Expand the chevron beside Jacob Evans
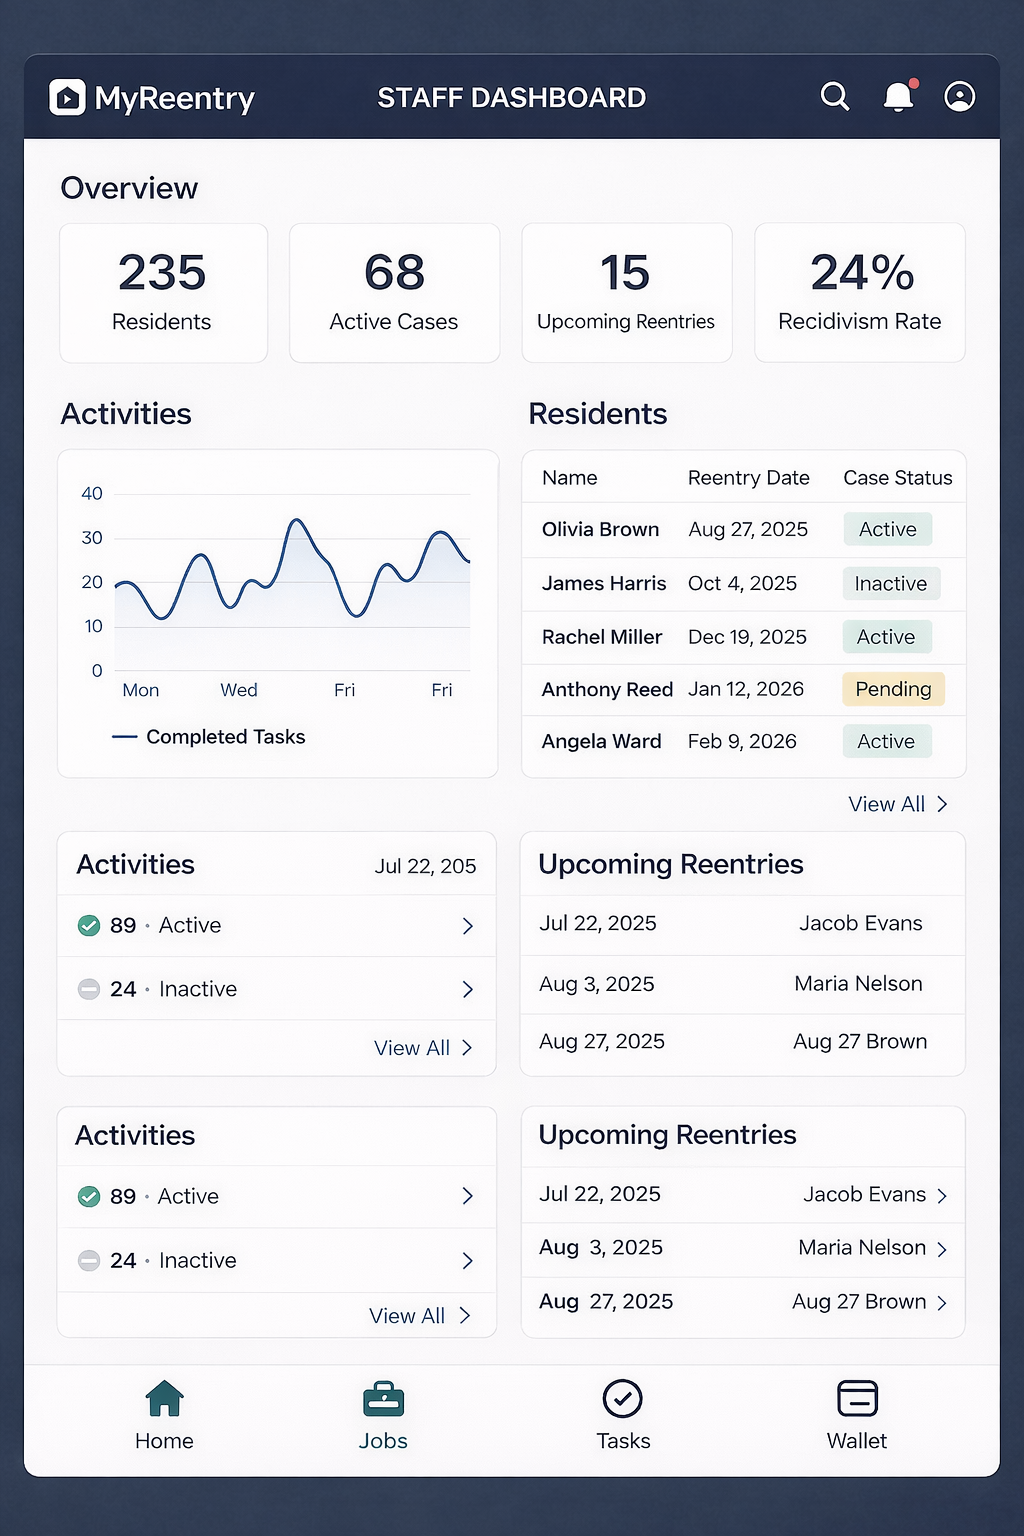This screenshot has width=1024, height=1536. (x=942, y=1196)
